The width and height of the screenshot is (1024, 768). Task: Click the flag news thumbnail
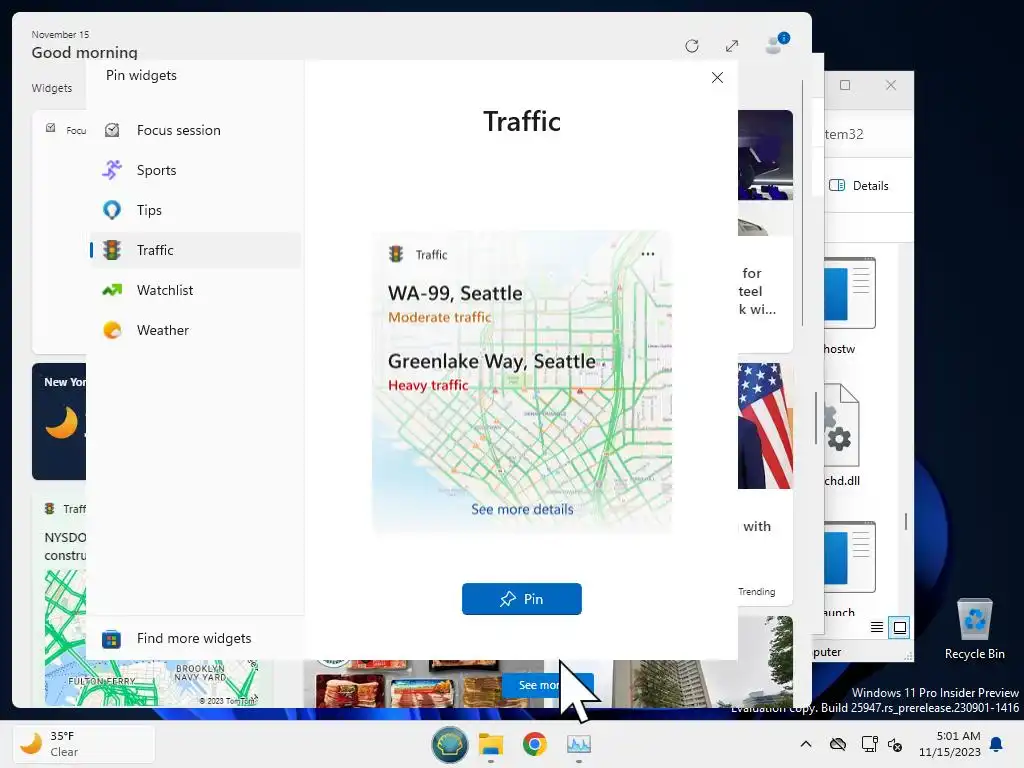(x=765, y=426)
